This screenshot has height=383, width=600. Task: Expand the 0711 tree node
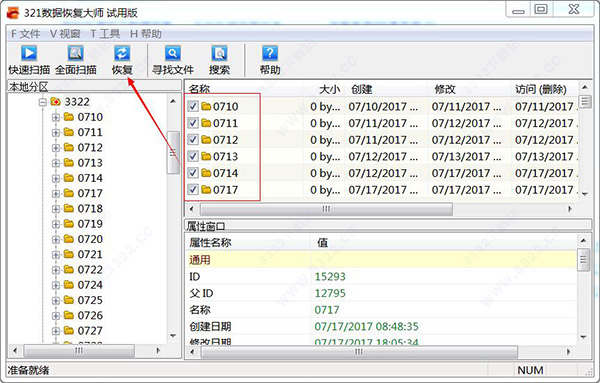point(56,132)
